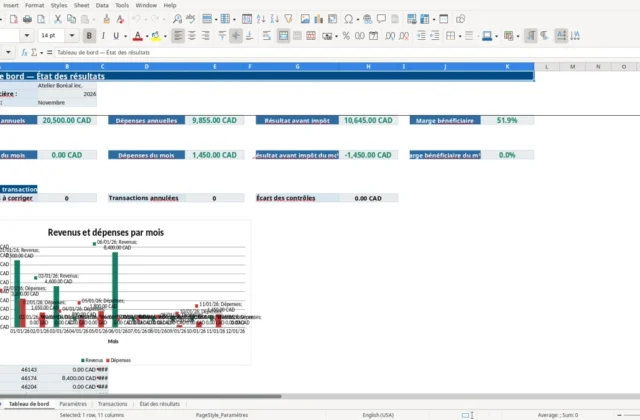Select the Clone Formatting paintbrush
The height and width of the screenshot is (420, 640).
pos(107,19)
